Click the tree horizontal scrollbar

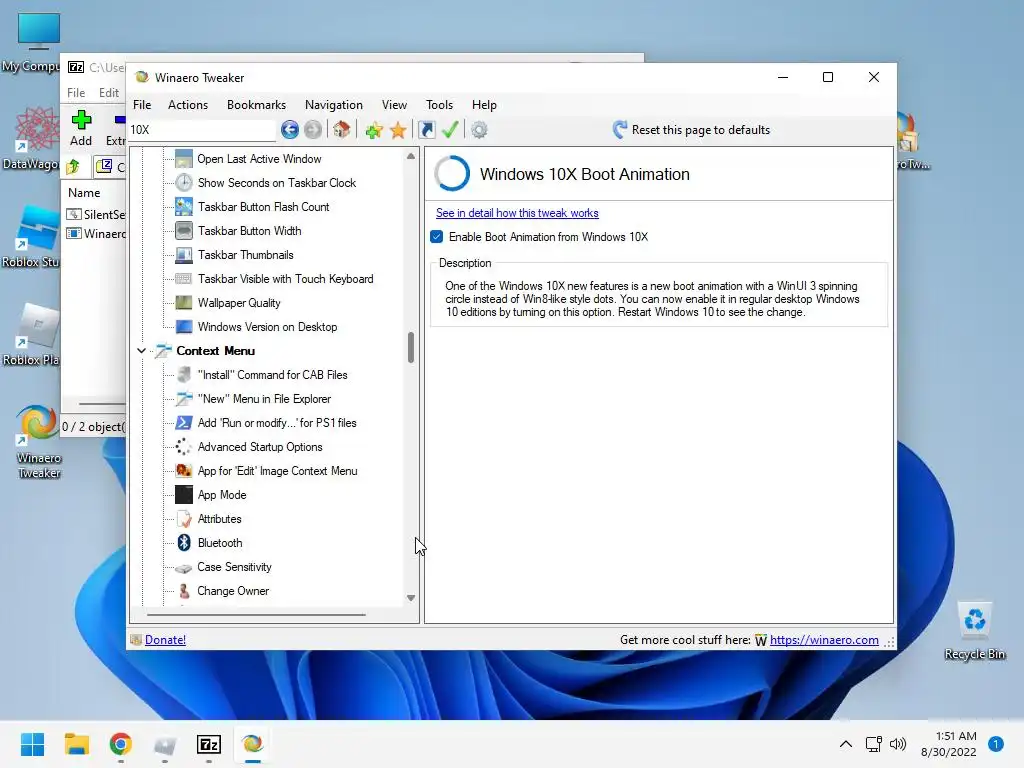[256, 615]
